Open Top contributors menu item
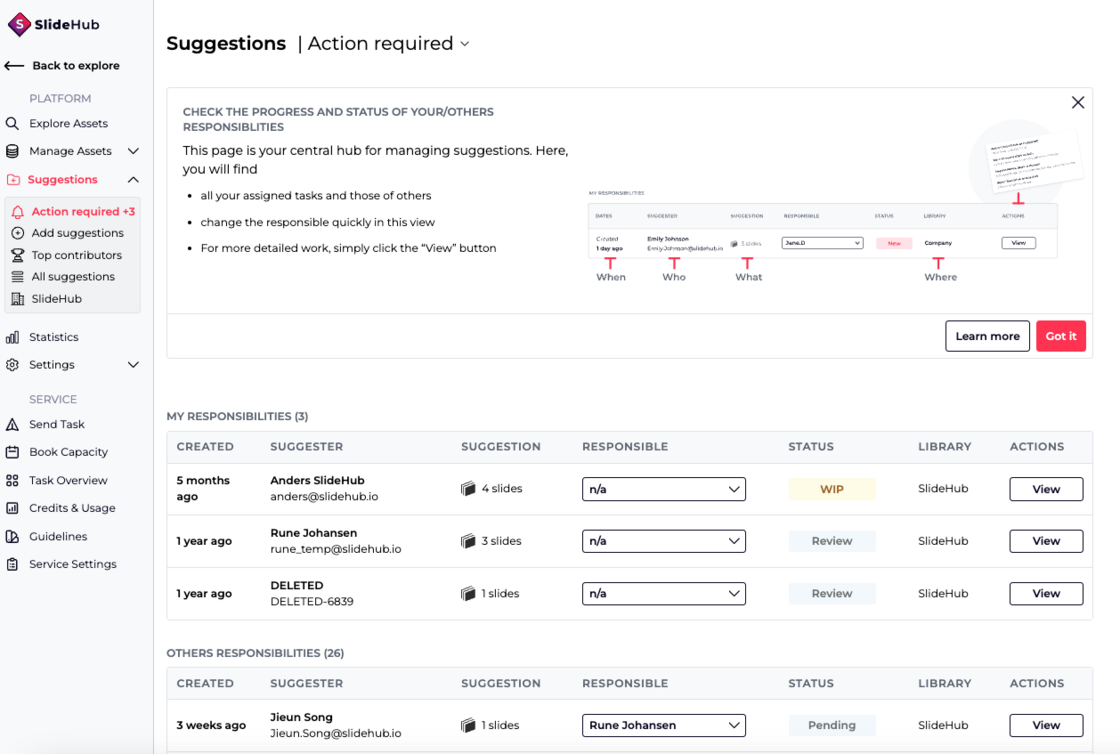This screenshot has width=1120, height=754. tap(76, 255)
